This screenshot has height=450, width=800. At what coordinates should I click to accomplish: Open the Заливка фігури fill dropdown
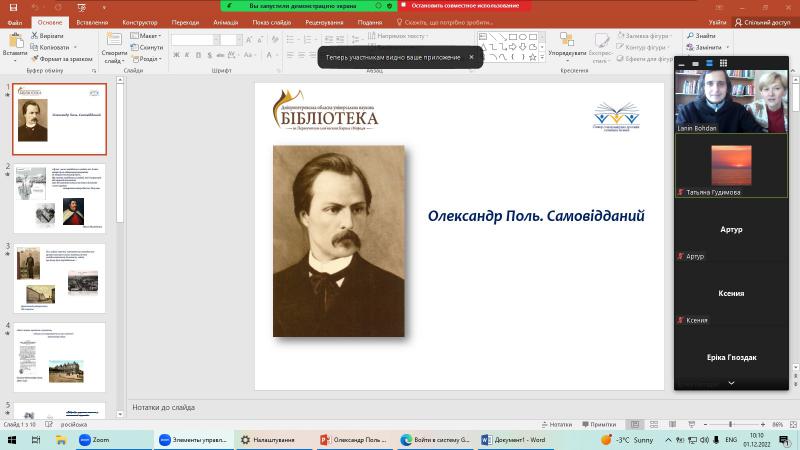(x=644, y=35)
